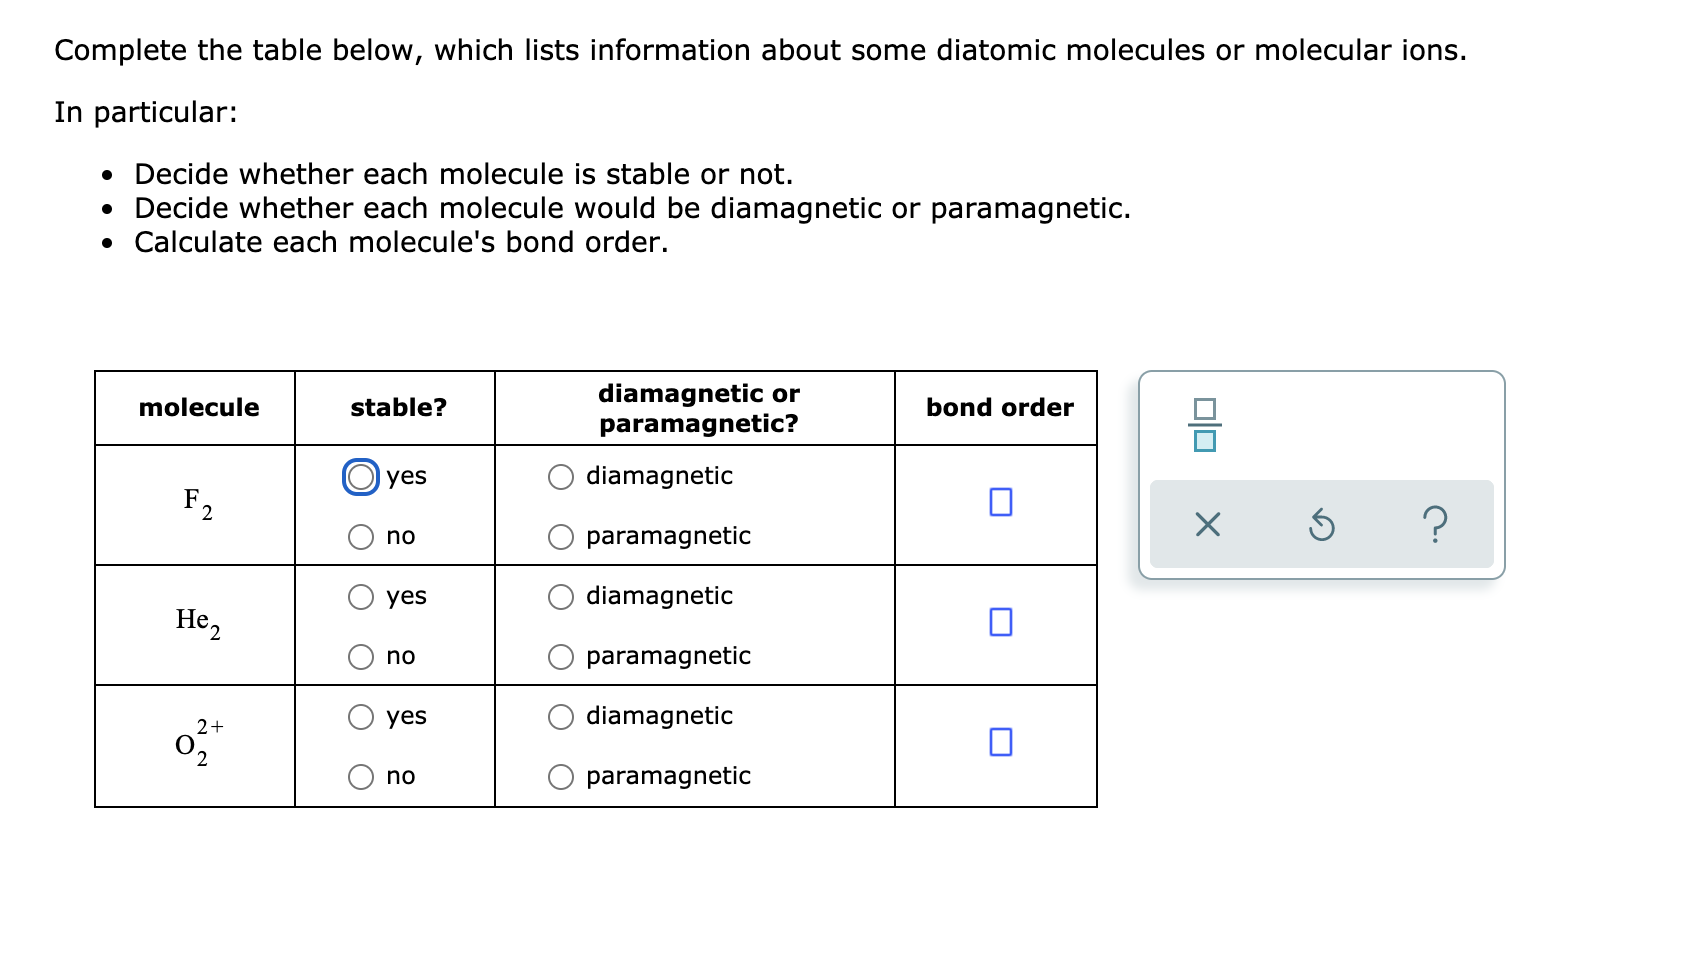Mark He2 as paramagnetic
The width and height of the screenshot is (1696, 964).
coord(561,657)
